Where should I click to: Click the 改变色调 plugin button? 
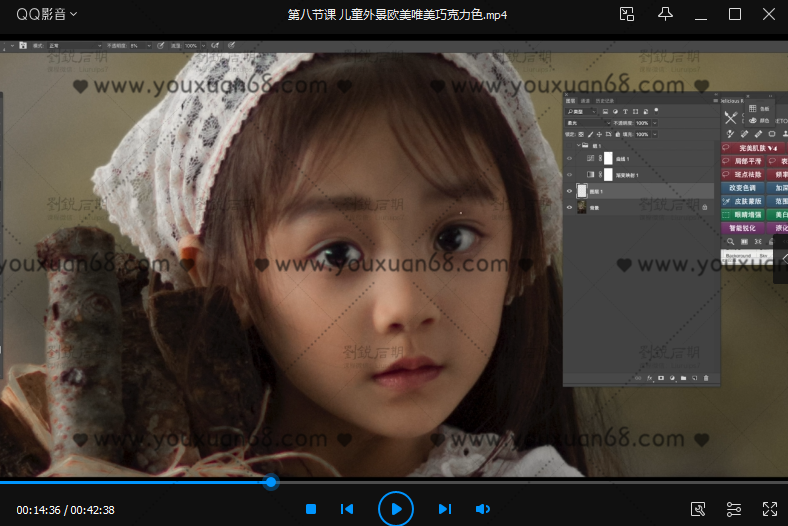pyautogui.click(x=741, y=188)
